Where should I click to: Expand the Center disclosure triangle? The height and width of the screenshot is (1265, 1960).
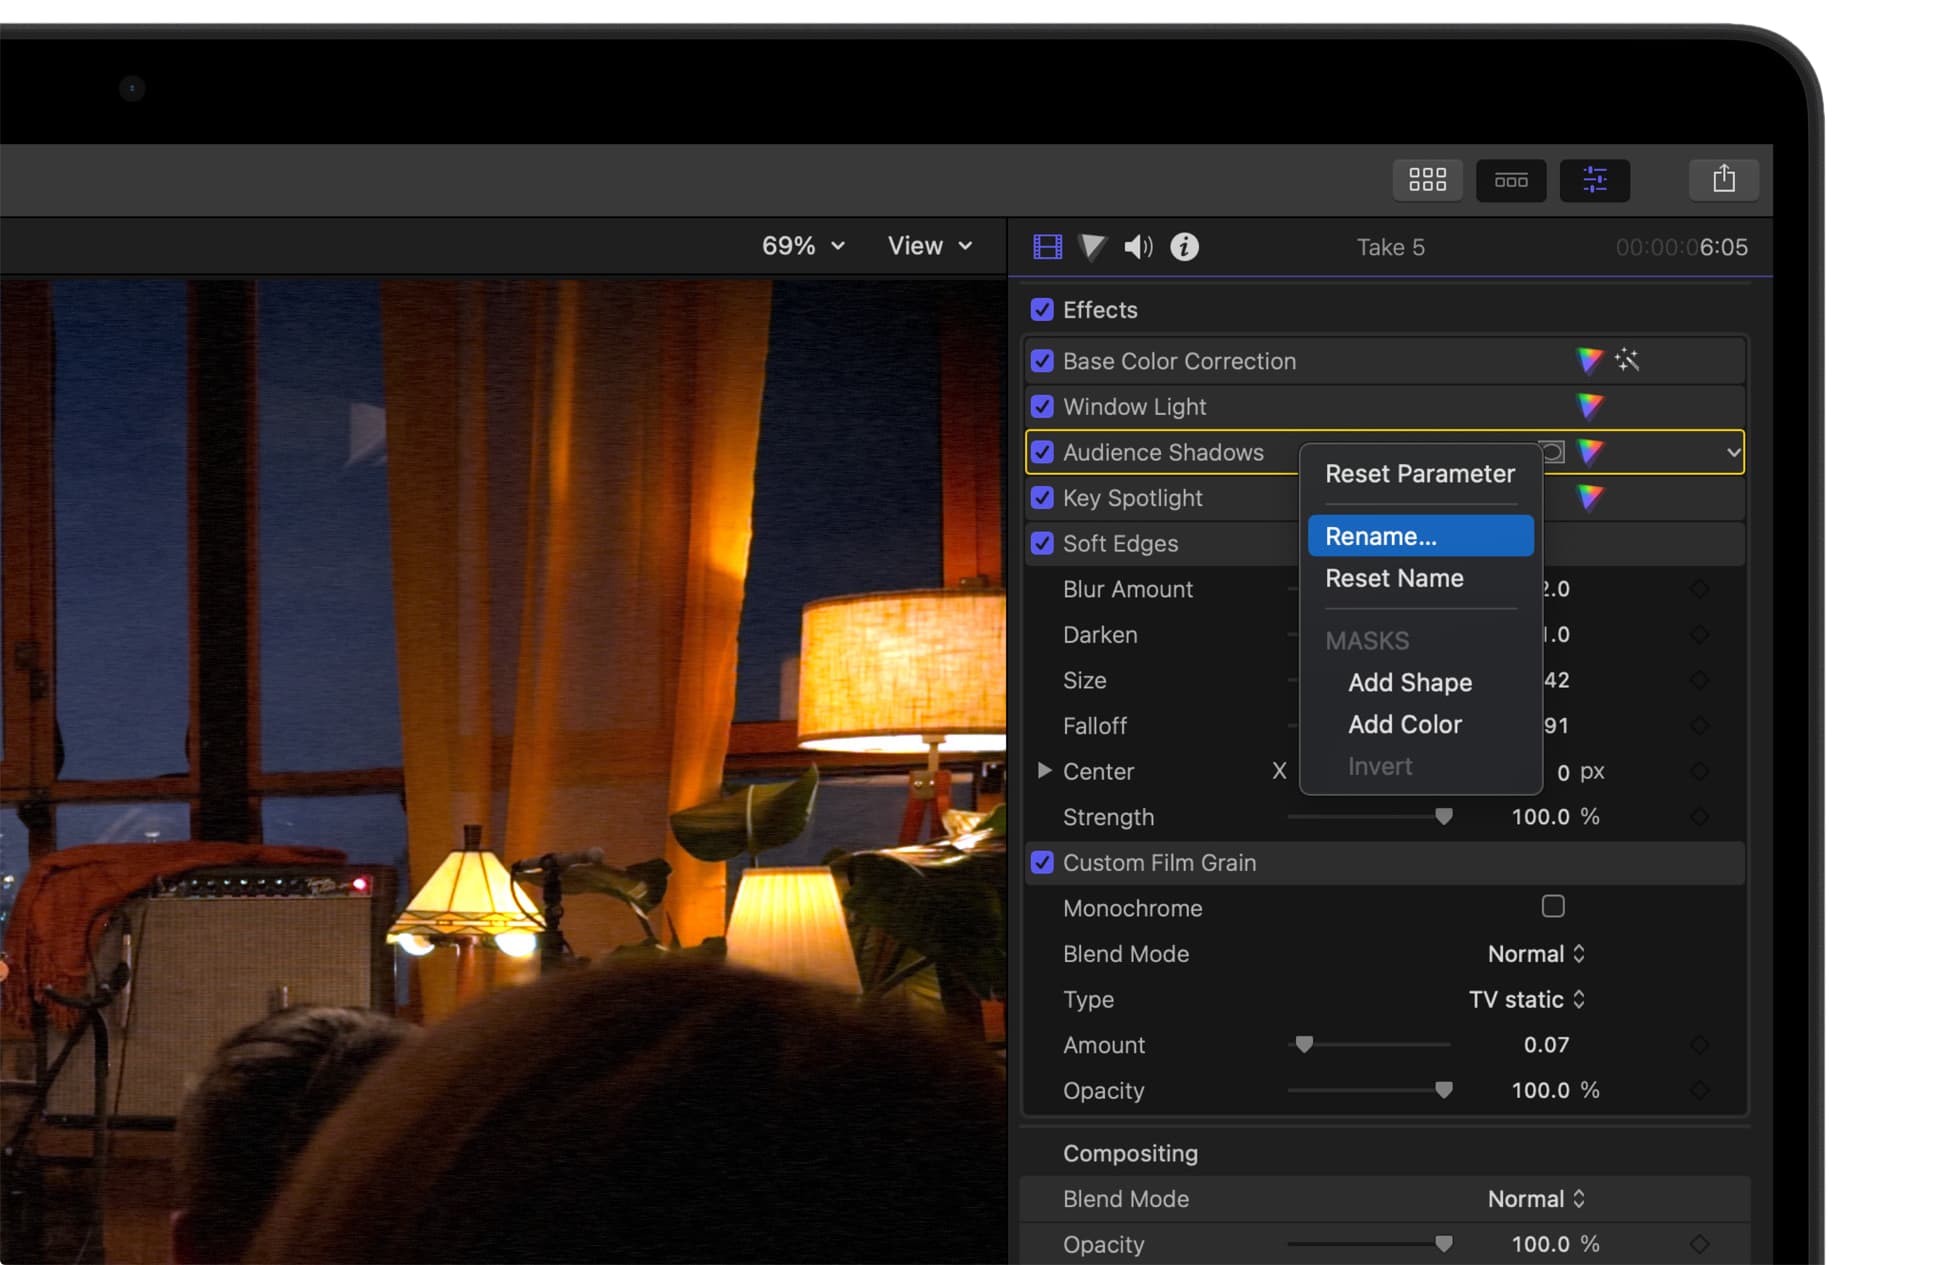click(x=1044, y=770)
